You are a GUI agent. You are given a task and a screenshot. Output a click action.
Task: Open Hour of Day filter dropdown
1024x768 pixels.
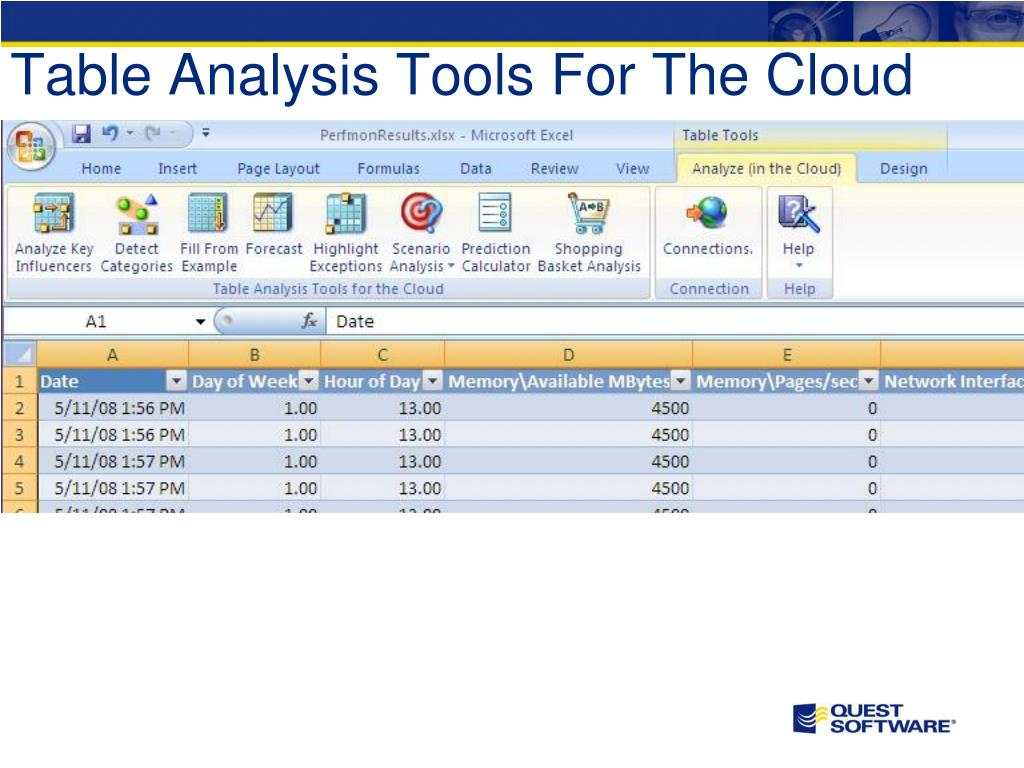[x=432, y=381]
